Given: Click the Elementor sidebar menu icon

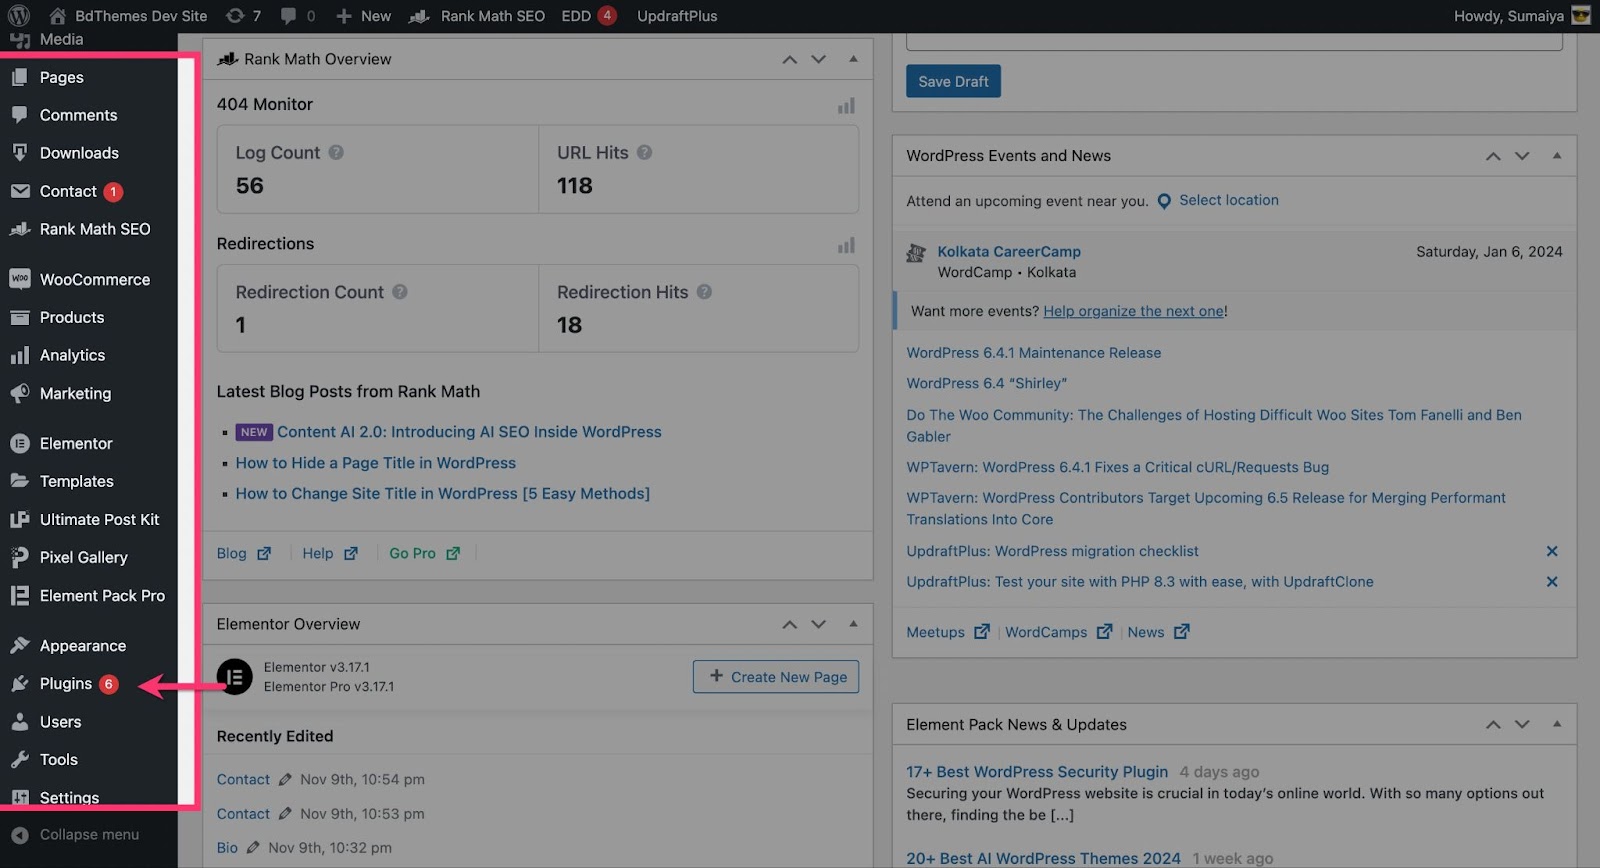Looking at the screenshot, I should (x=20, y=444).
